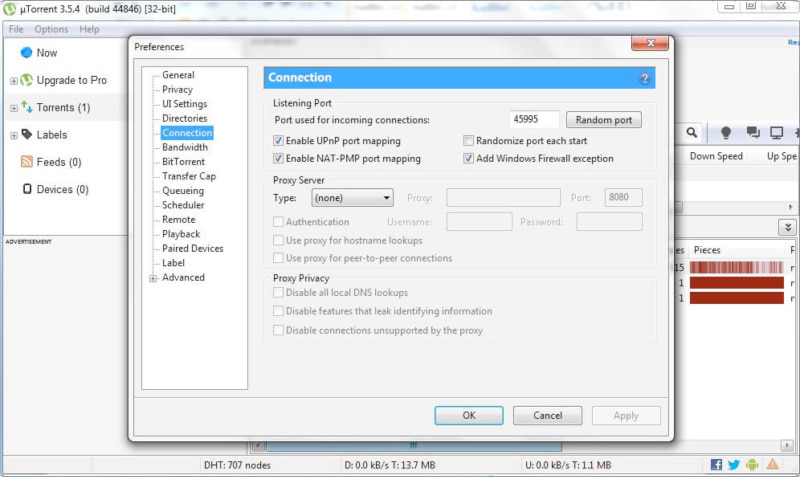Viewport: 800px width, 477px height.
Task: Select Privacy in preferences tree
Action: tap(177, 89)
